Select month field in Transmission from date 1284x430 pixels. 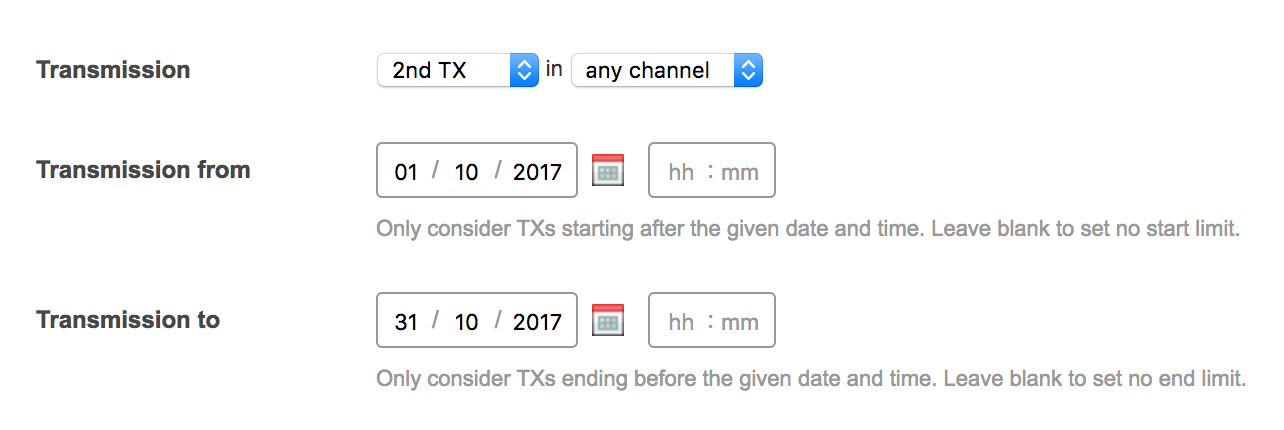[x=466, y=172]
